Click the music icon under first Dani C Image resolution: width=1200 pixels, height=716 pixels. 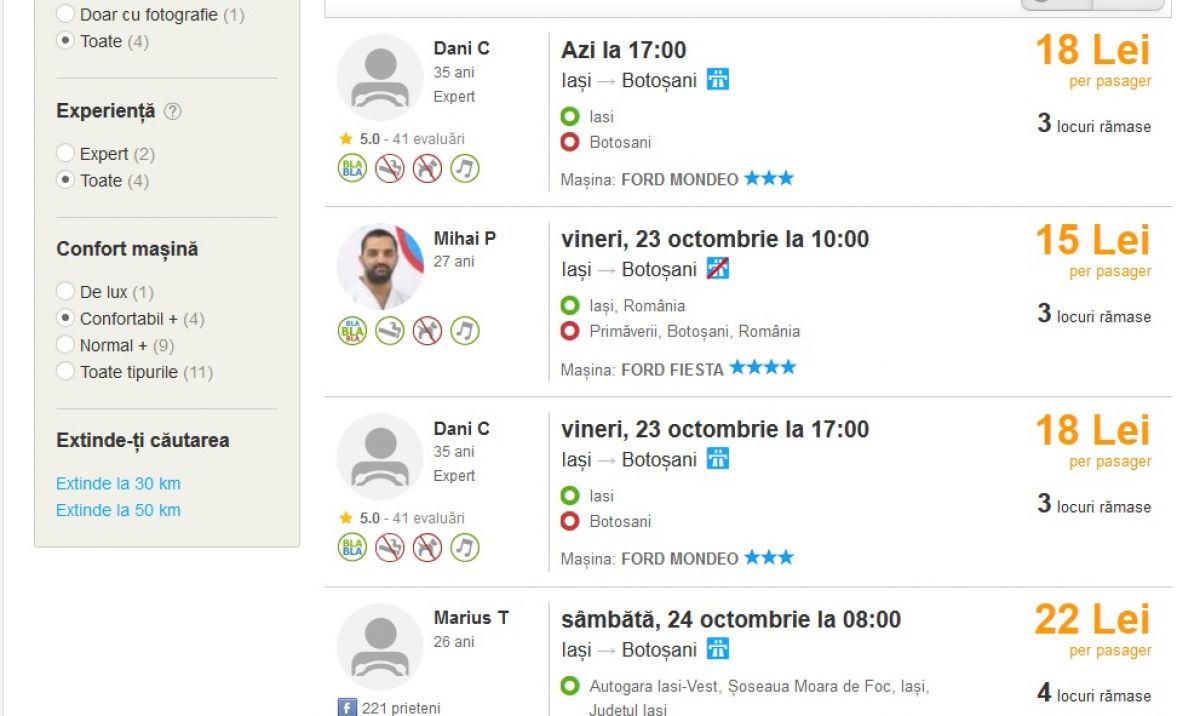coord(465,168)
